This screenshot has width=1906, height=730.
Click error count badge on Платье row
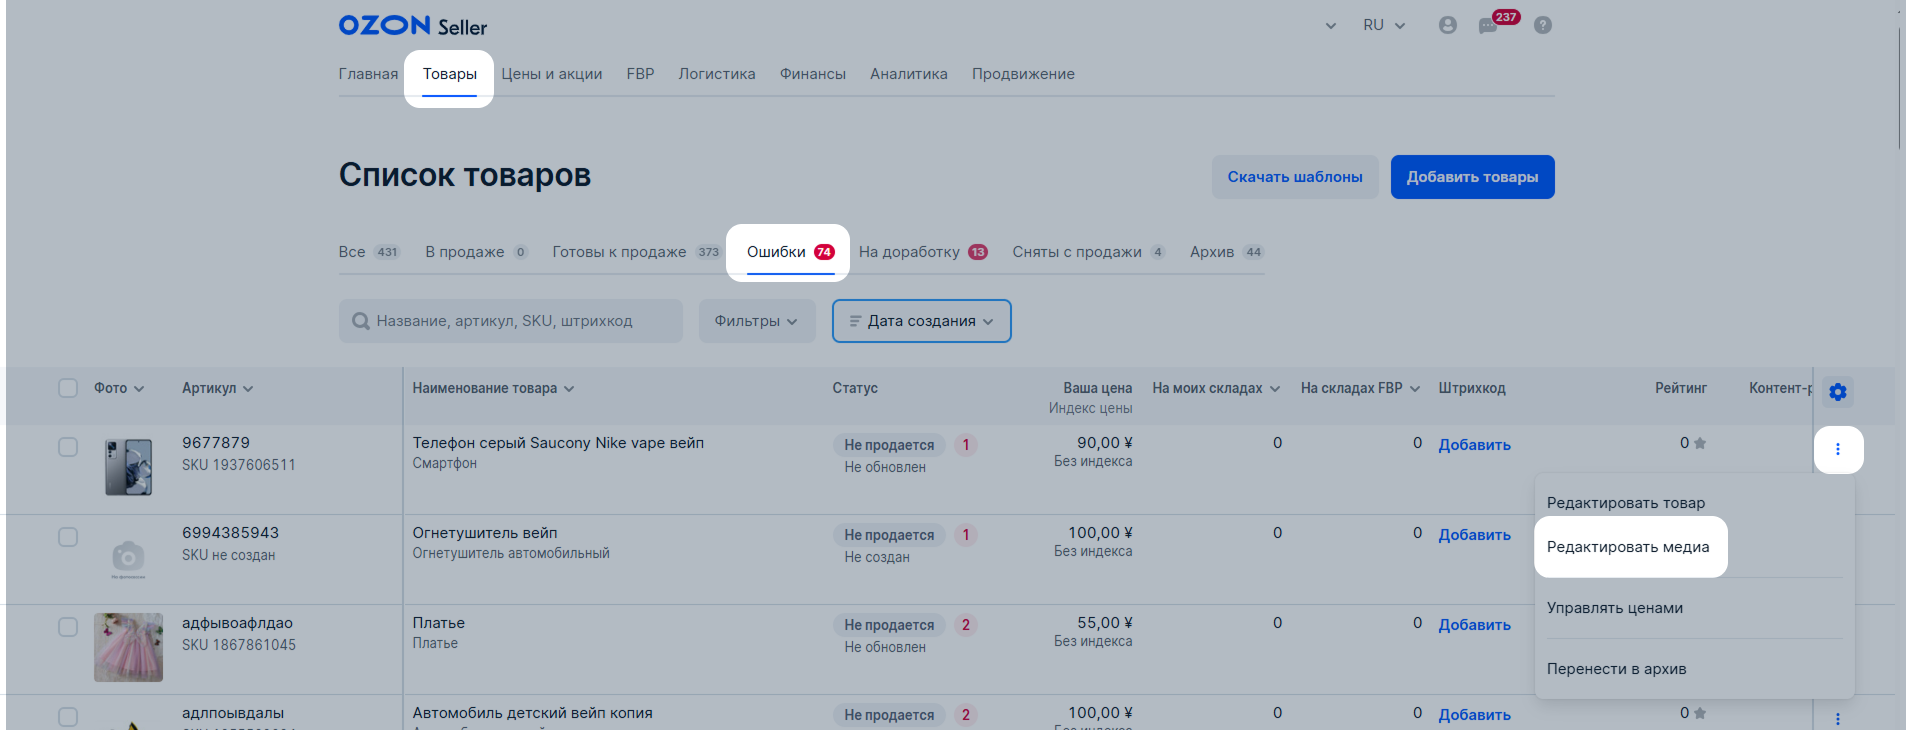[x=965, y=625]
